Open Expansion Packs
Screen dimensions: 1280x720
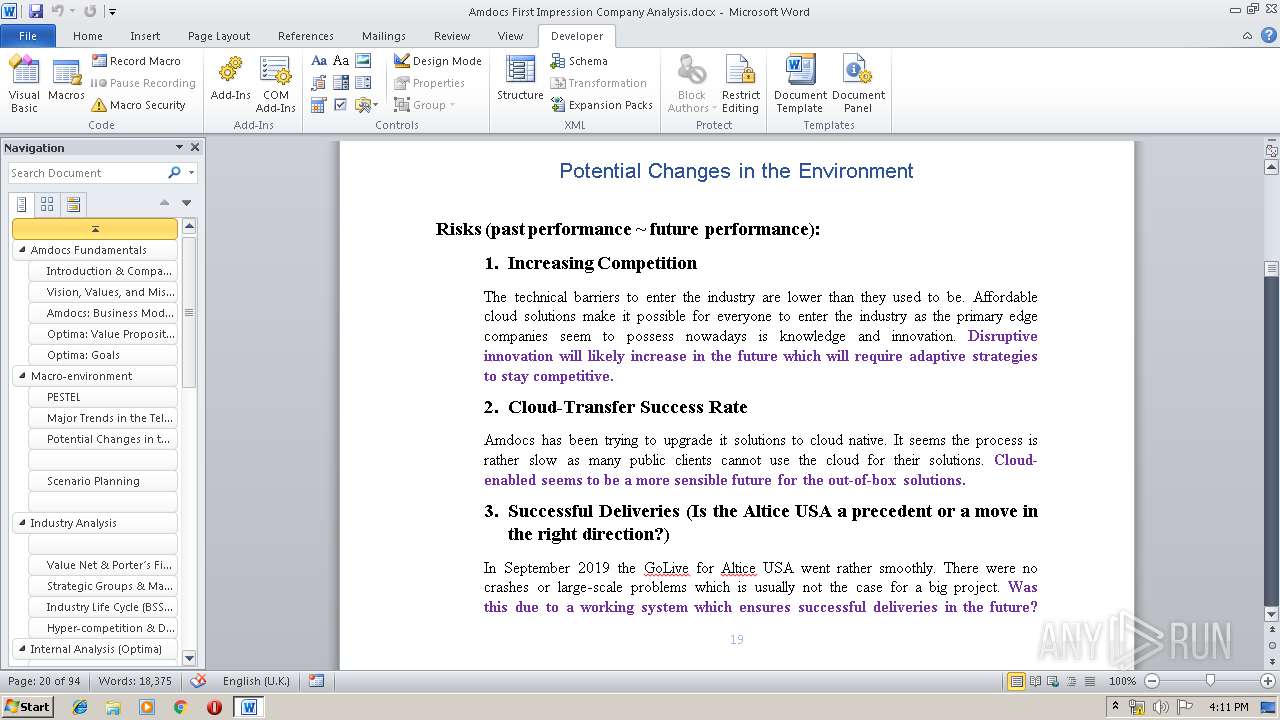(601, 105)
